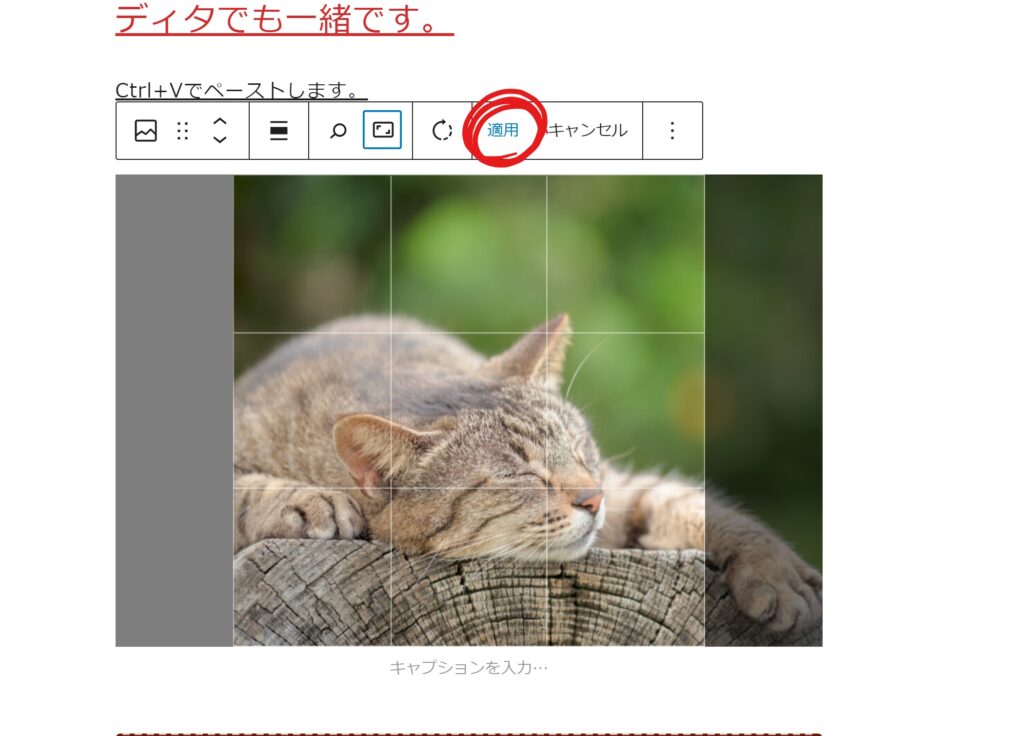Click the 適用 apply button

pos(503,130)
